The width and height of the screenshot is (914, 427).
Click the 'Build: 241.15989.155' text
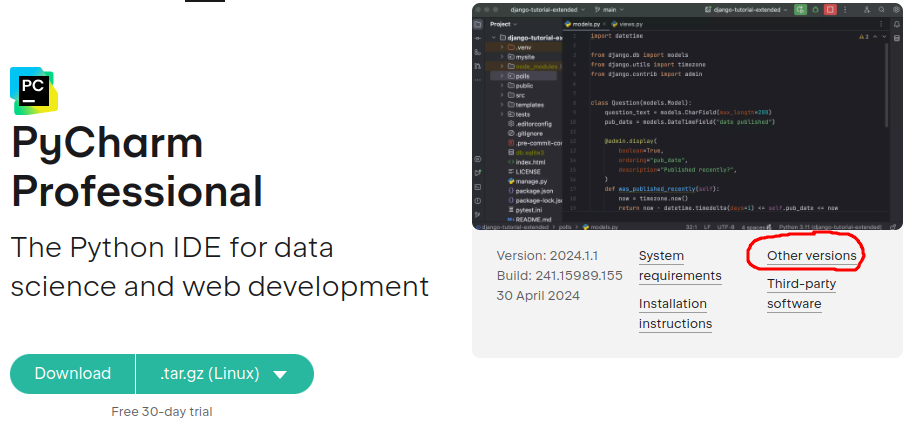click(x=560, y=276)
